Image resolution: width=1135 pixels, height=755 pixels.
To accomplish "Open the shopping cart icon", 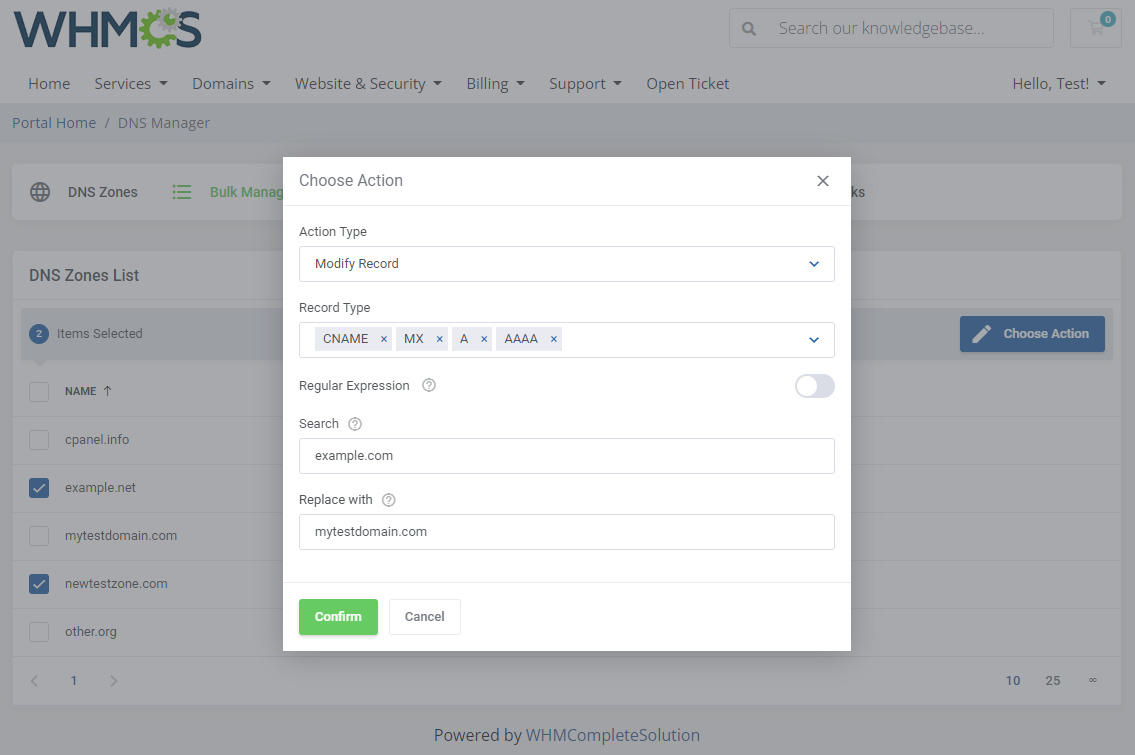I will click(1095, 28).
